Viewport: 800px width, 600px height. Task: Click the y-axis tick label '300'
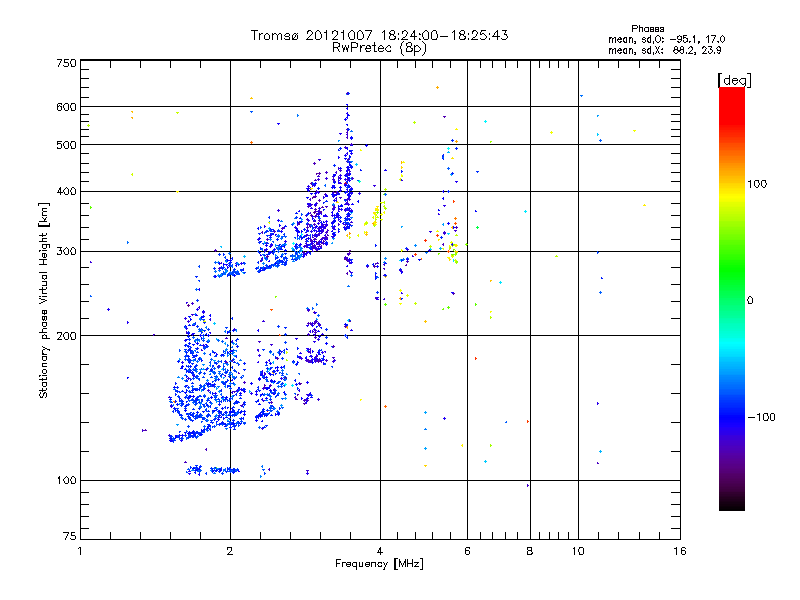[x=67, y=252]
